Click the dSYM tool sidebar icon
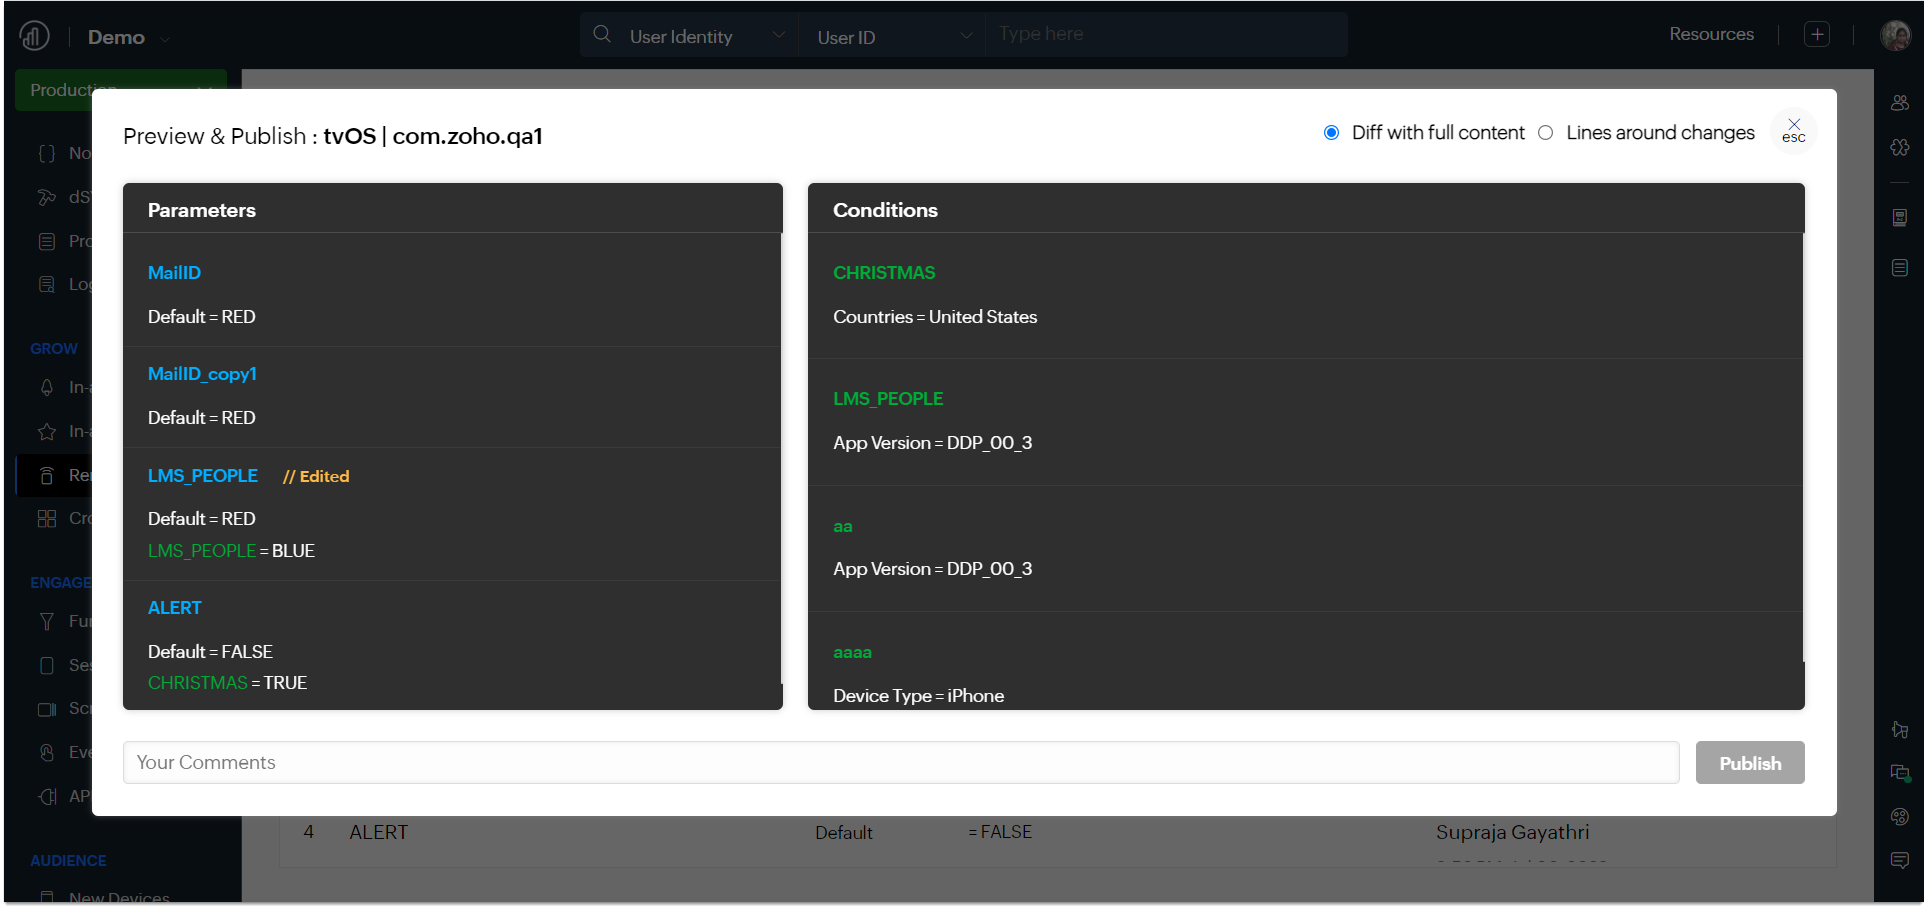 pyautogui.click(x=47, y=197)
